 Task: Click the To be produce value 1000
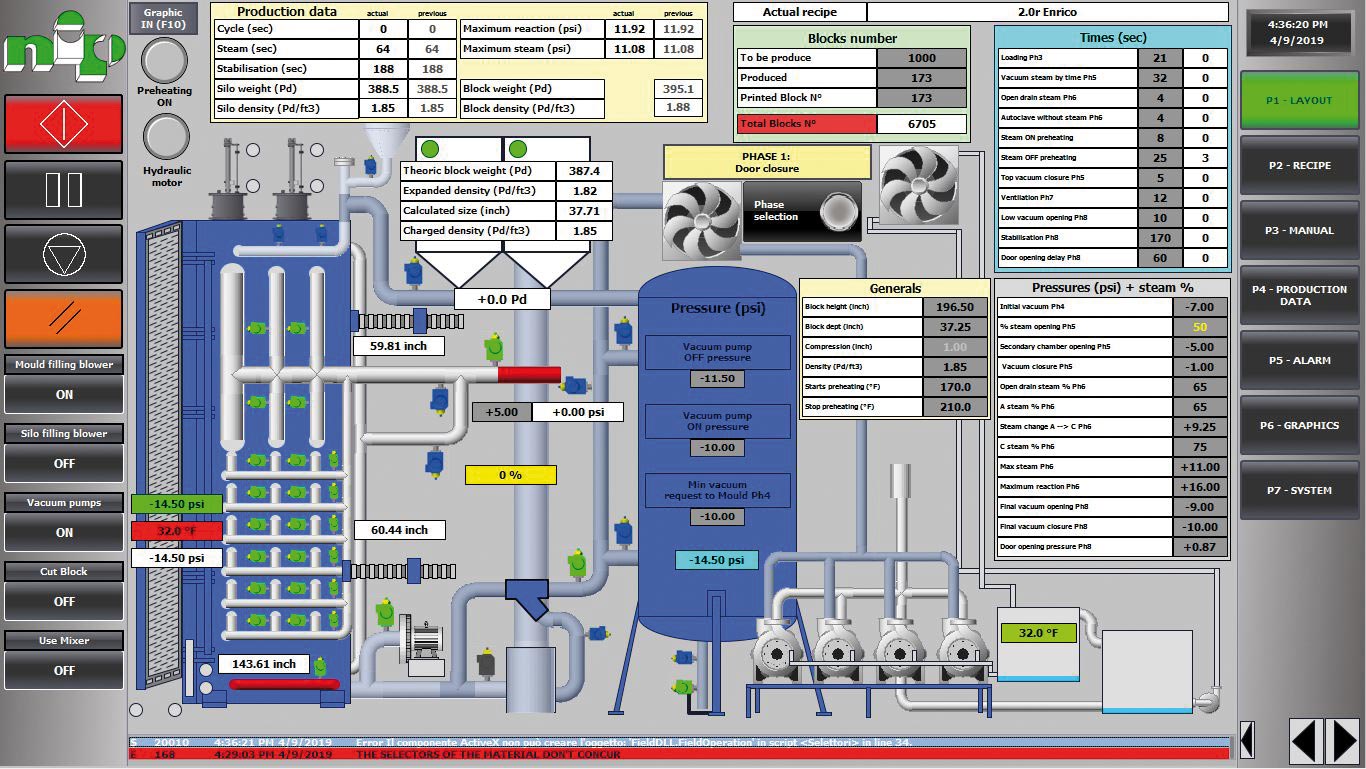click(922, 57)
